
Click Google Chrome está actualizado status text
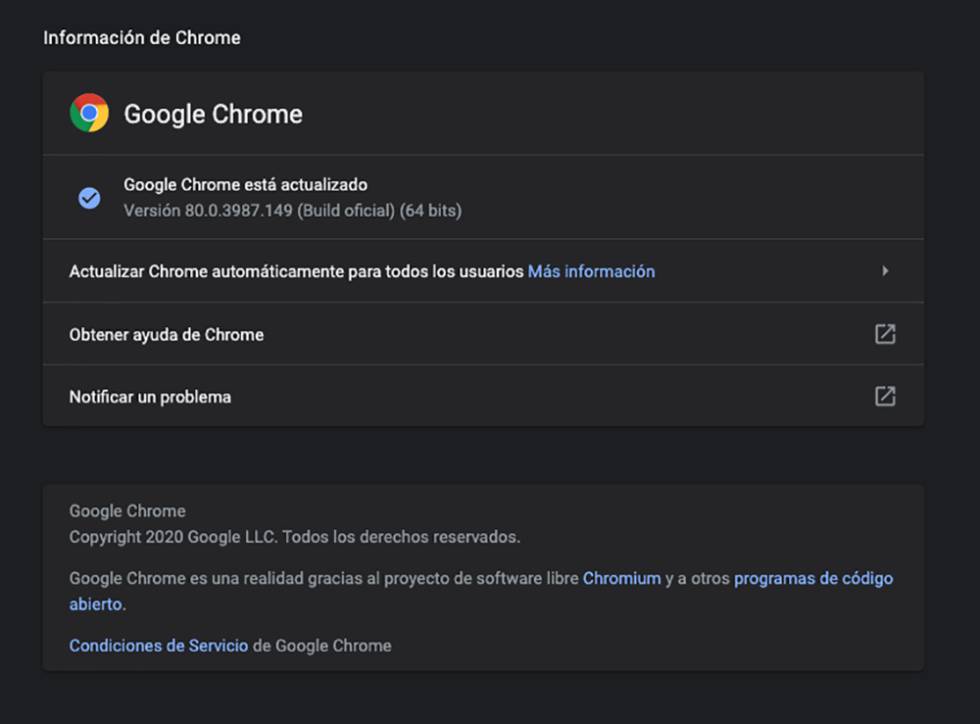click(x=246, y=185)
